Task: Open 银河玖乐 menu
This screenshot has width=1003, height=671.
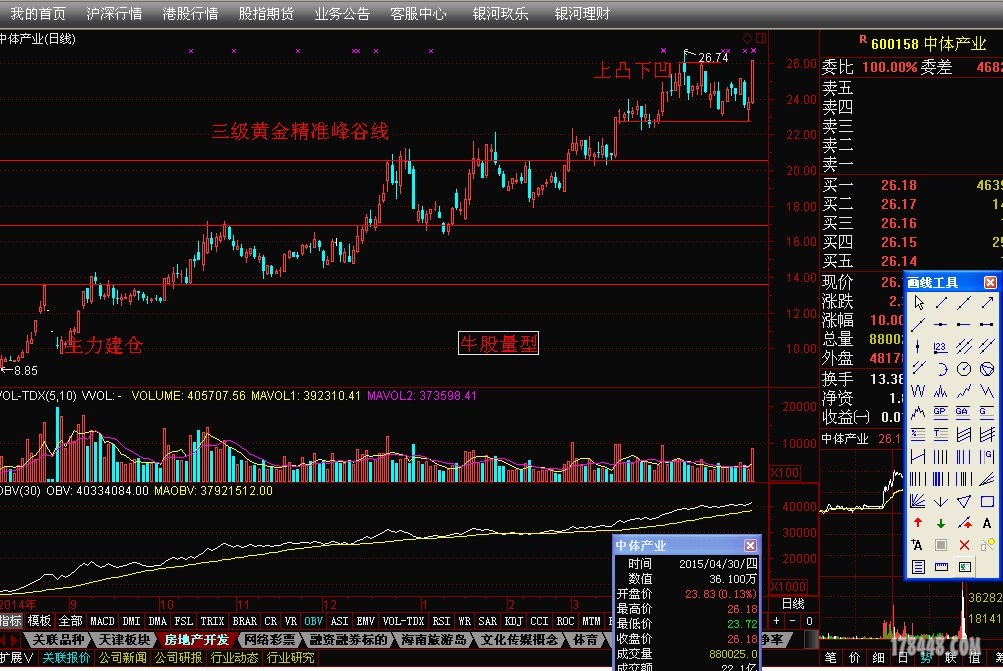Action: tap(500, 13)
